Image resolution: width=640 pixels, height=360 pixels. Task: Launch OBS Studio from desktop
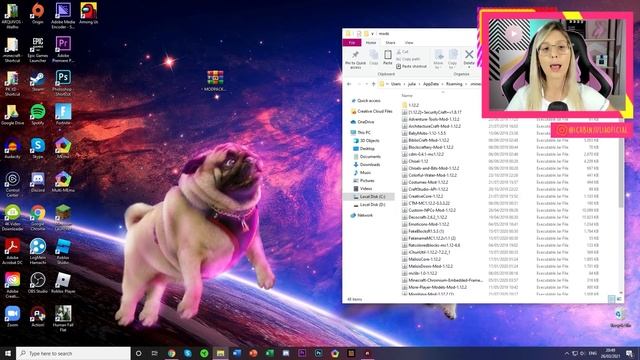[38, 283]
